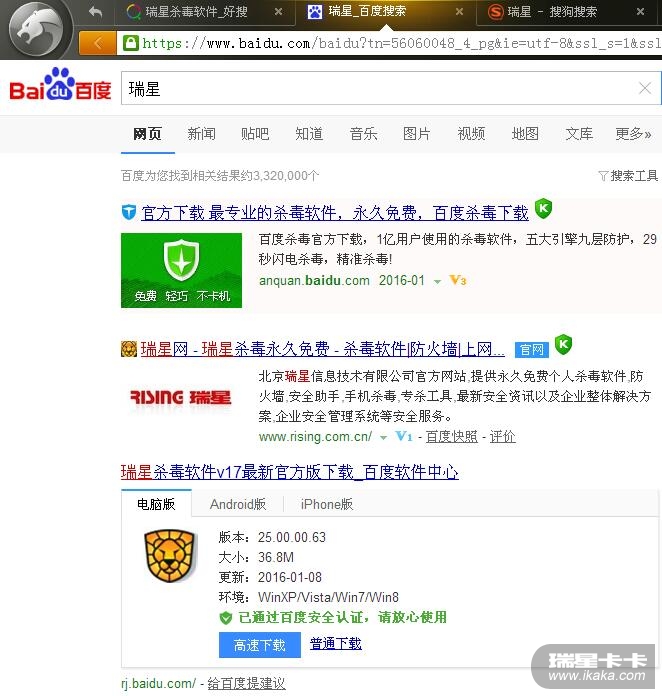The height and width of the screenshot is (696, 662).
Task: Open the 瑞星网 - 瑞星杀毒永久免费 result link
Action: [322, 349]
